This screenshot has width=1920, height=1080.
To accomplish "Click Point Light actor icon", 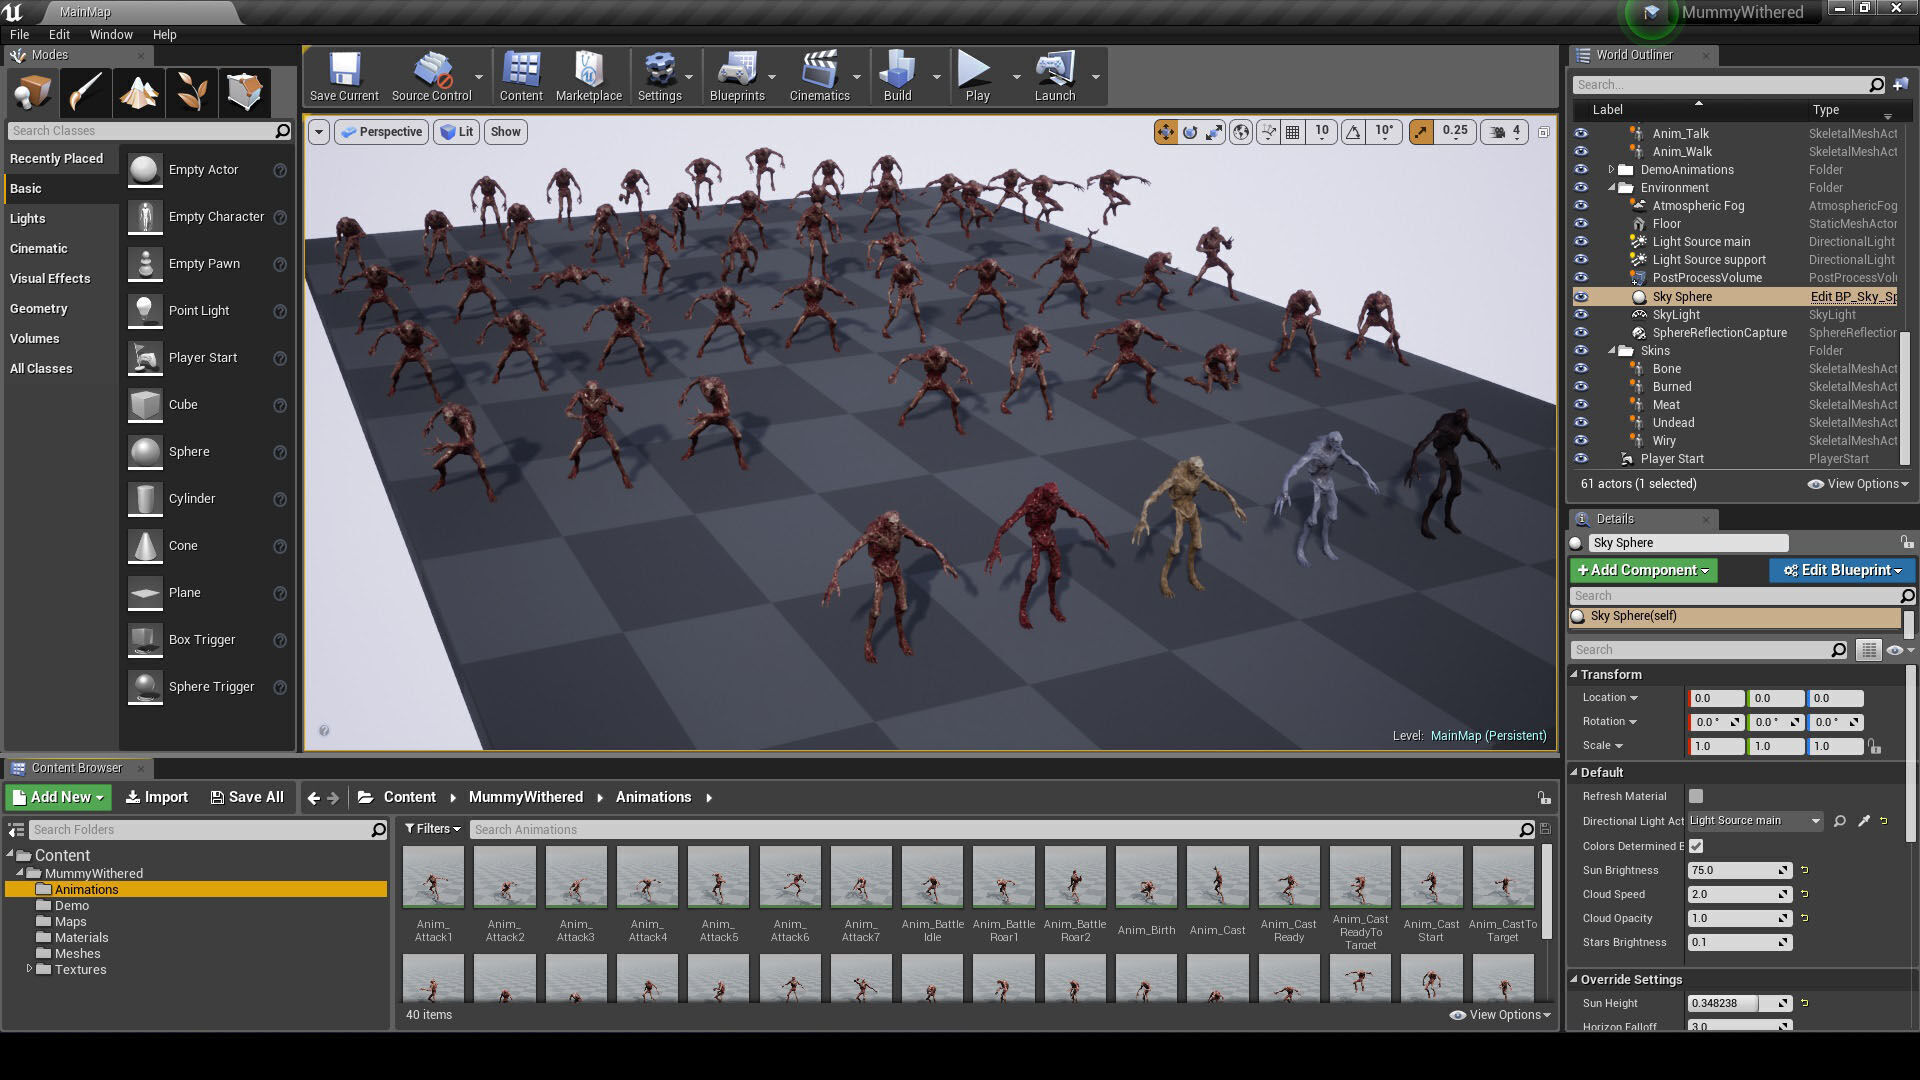I will [x=145, y=311].
